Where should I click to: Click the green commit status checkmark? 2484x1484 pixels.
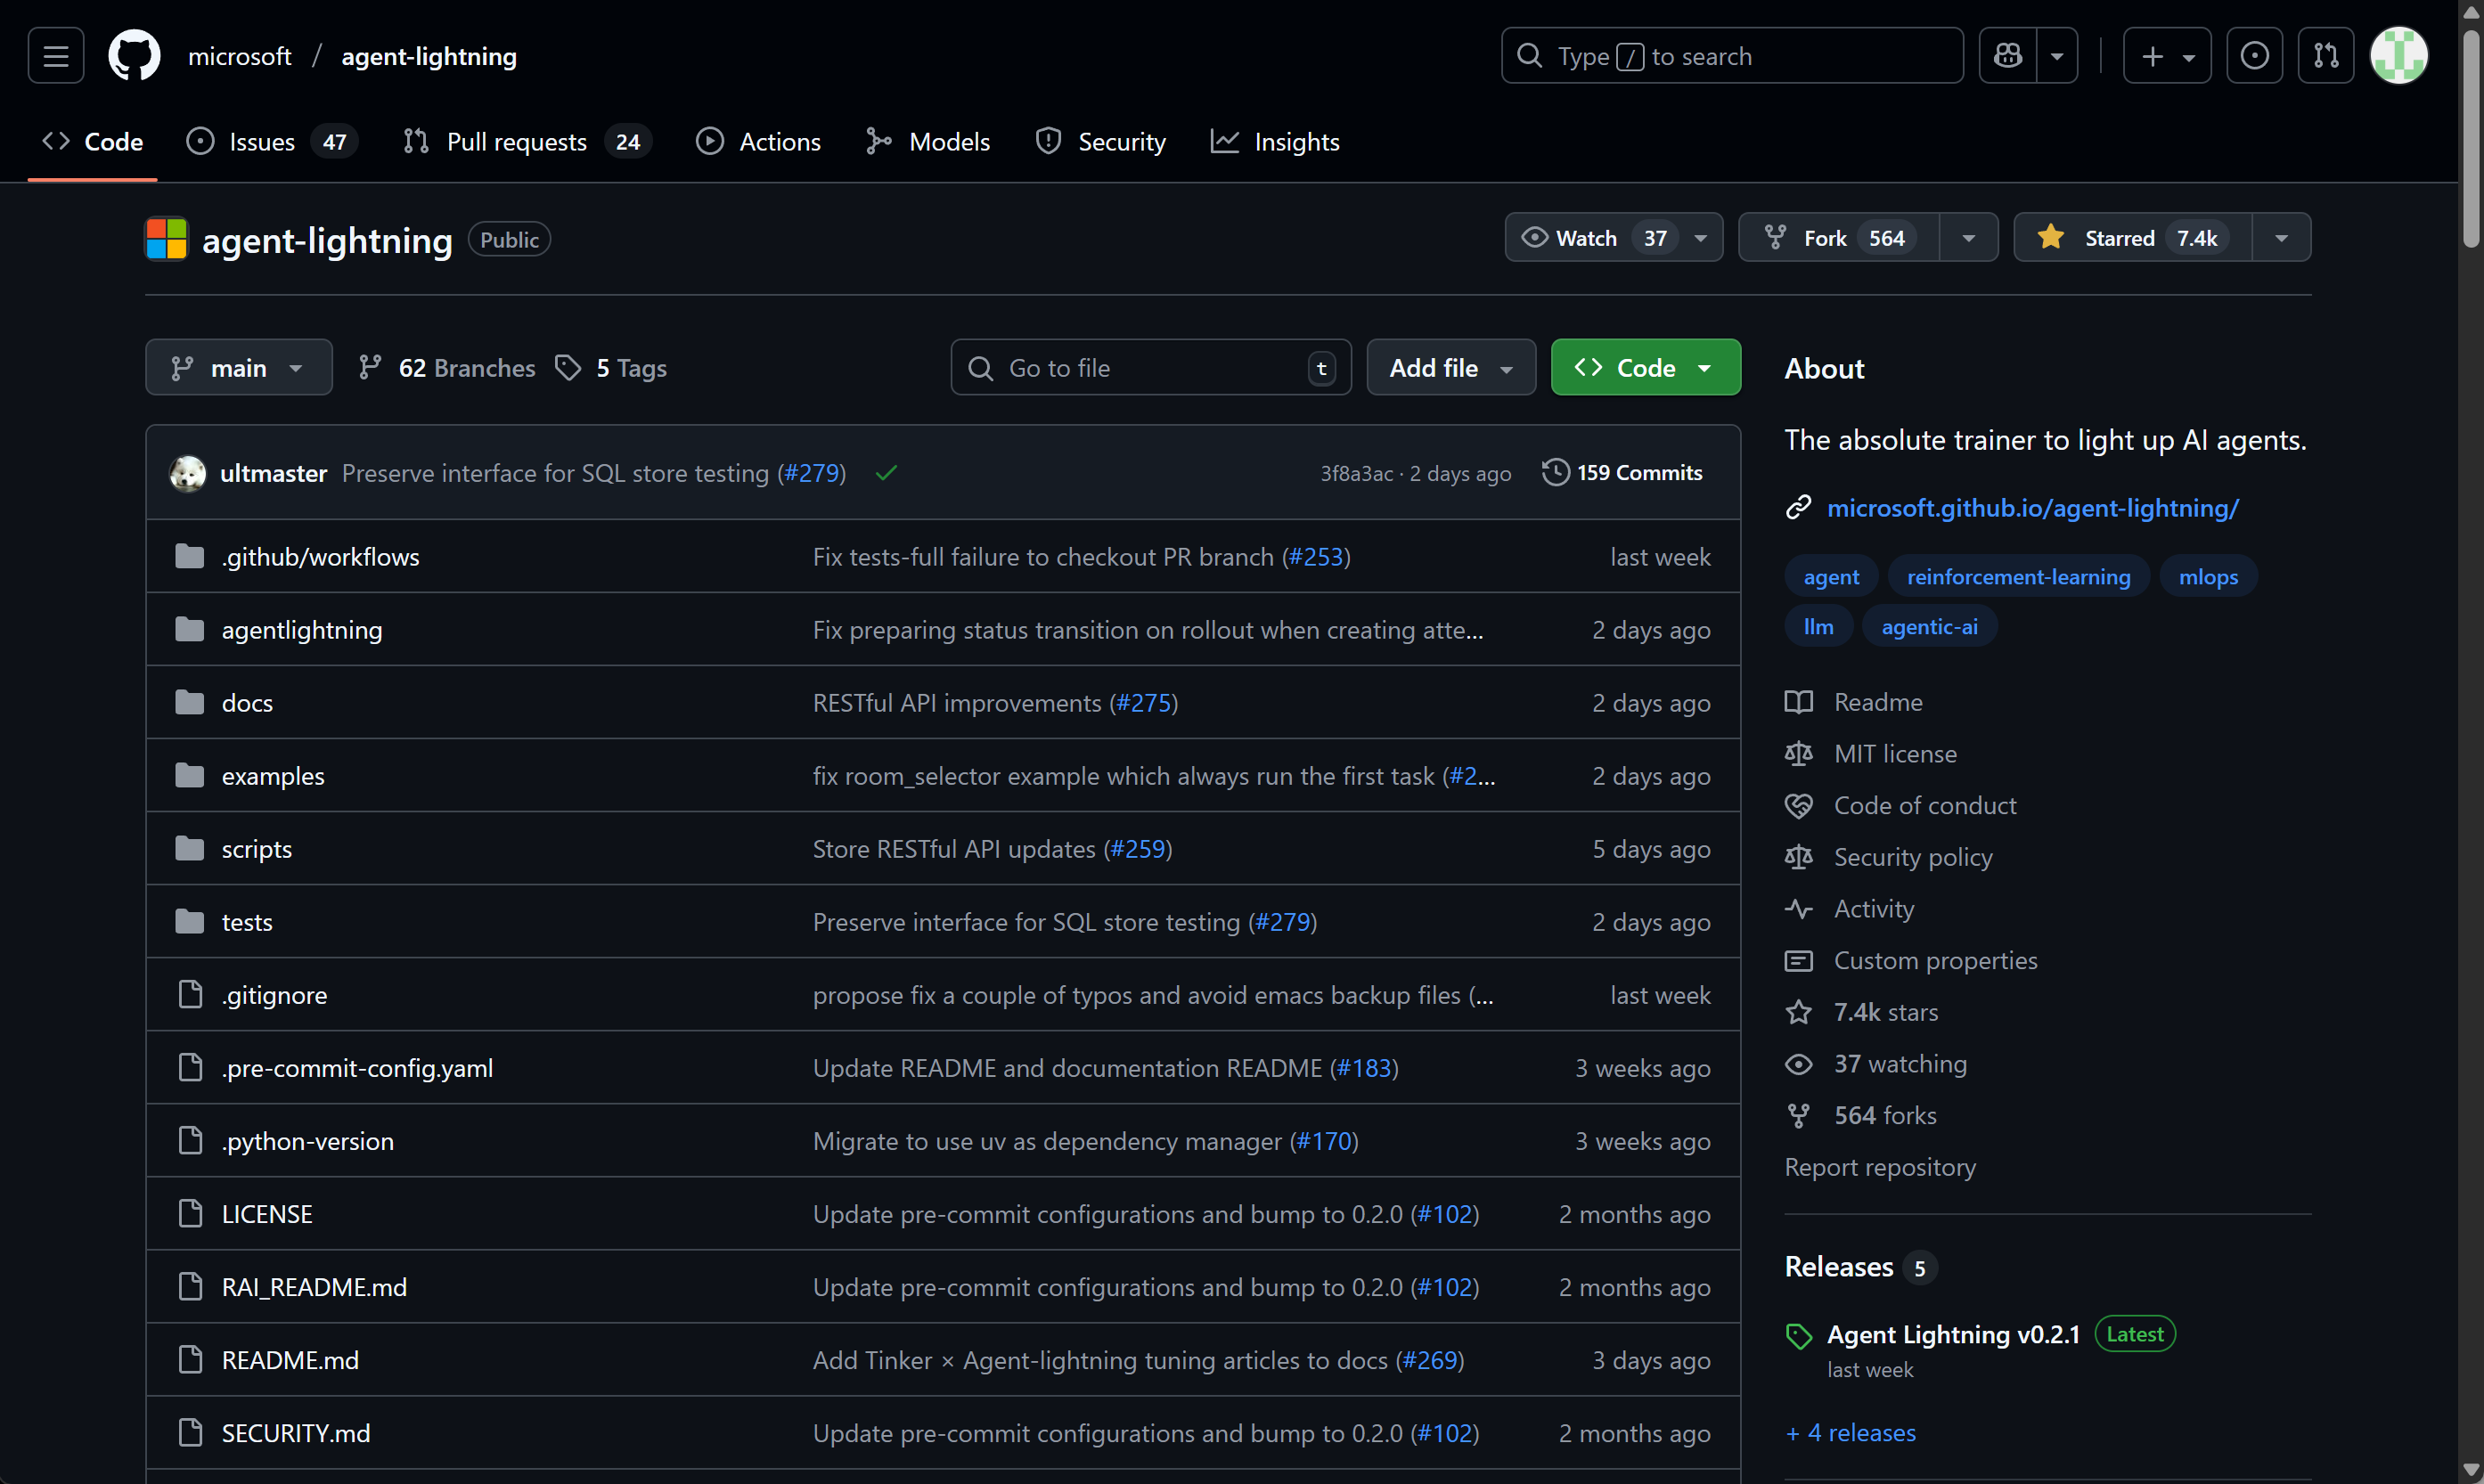(886, 473)
